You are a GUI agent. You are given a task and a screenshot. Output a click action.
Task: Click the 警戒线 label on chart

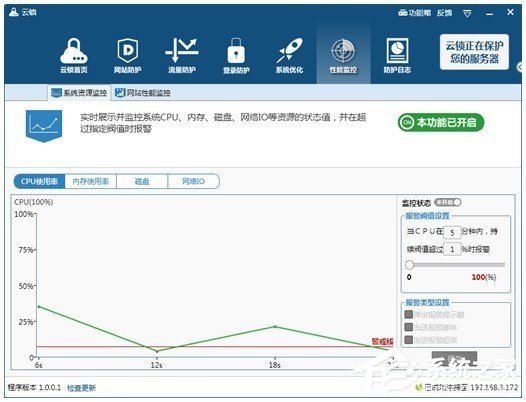tap(382, 342)
